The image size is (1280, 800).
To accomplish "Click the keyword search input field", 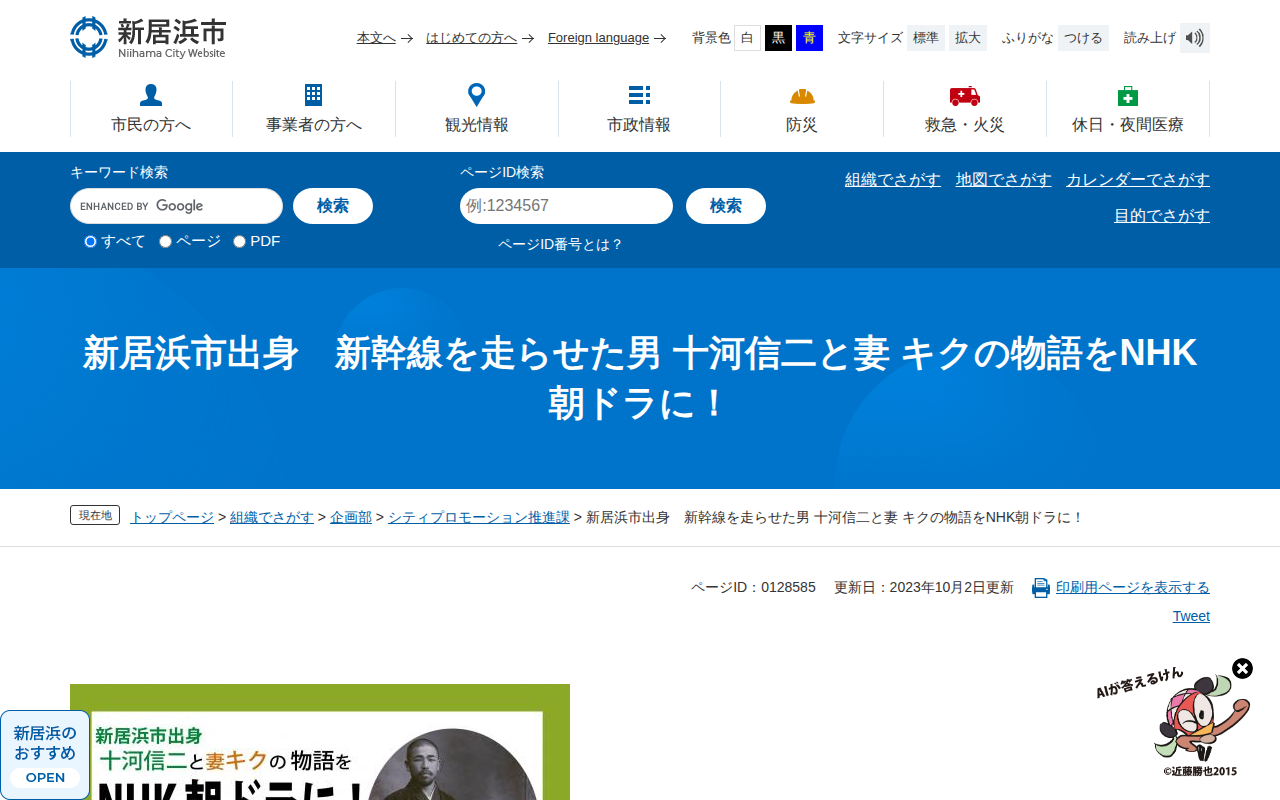I will [x=176, y=206].
